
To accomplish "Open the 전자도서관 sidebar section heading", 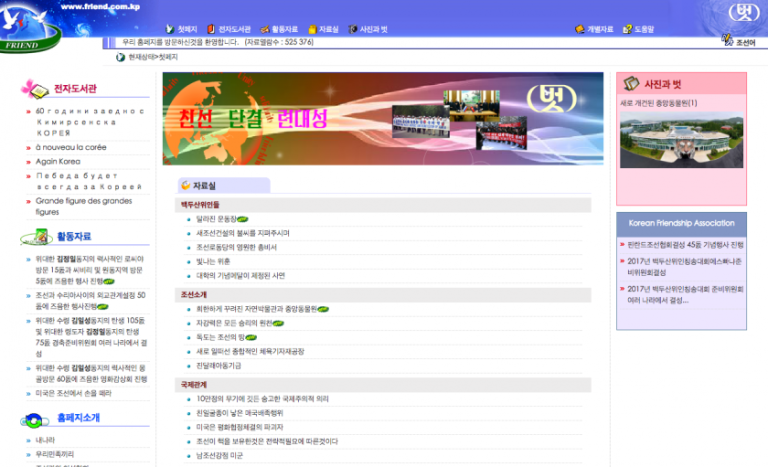I will (x=75, y=89).
